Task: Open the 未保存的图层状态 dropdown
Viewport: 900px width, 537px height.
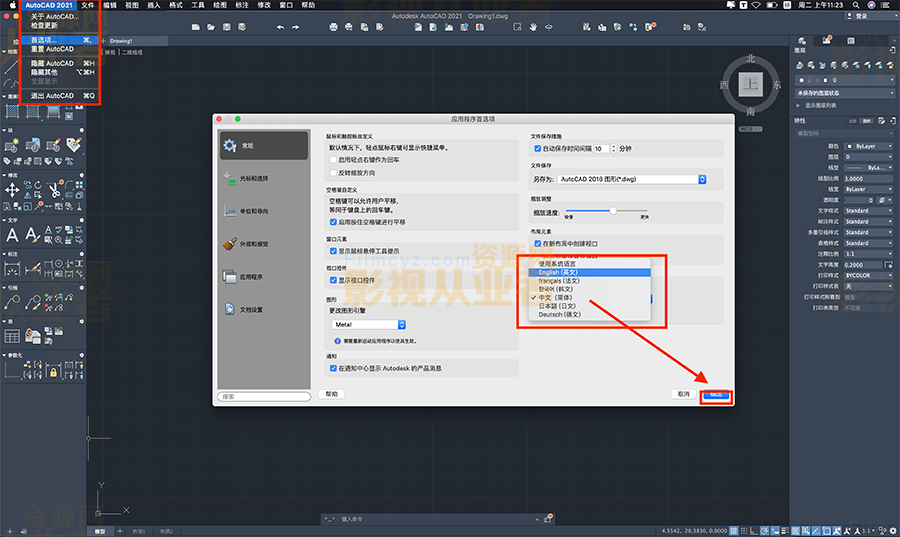Action: (x=845, y=93)
